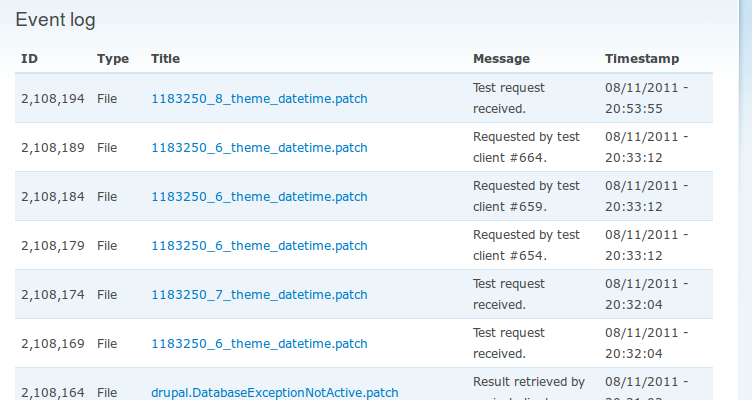The width and height of the screenshot is (752, 400).
Task: Click 'Requested by test client #664' message
Action: (x=527, y=147)
